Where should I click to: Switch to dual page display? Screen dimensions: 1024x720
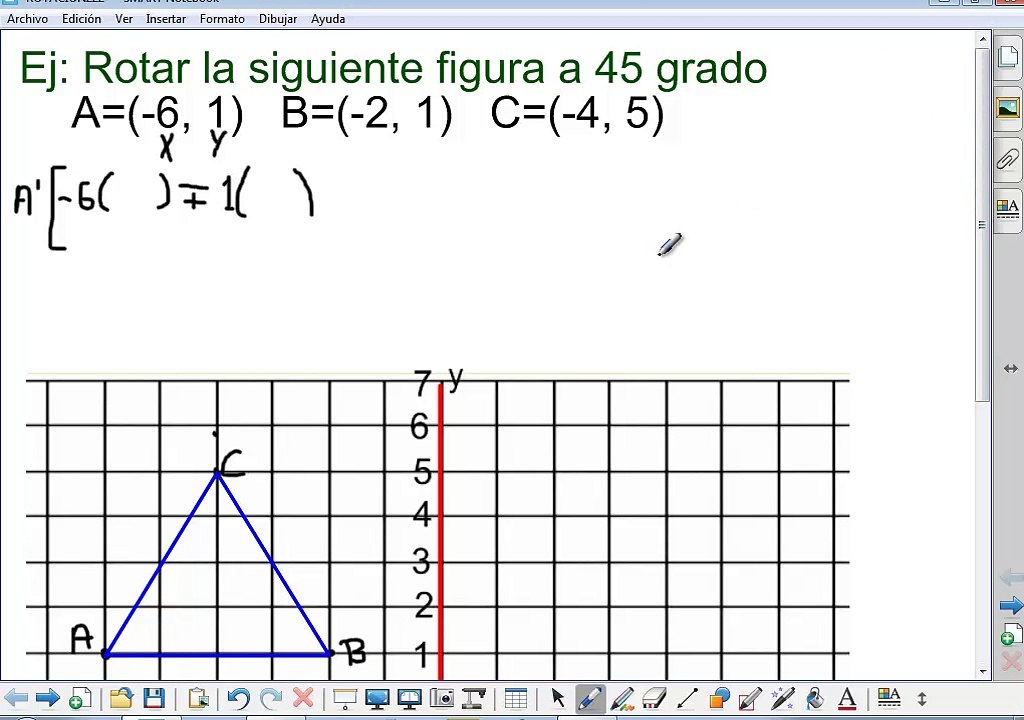(409, 698)
